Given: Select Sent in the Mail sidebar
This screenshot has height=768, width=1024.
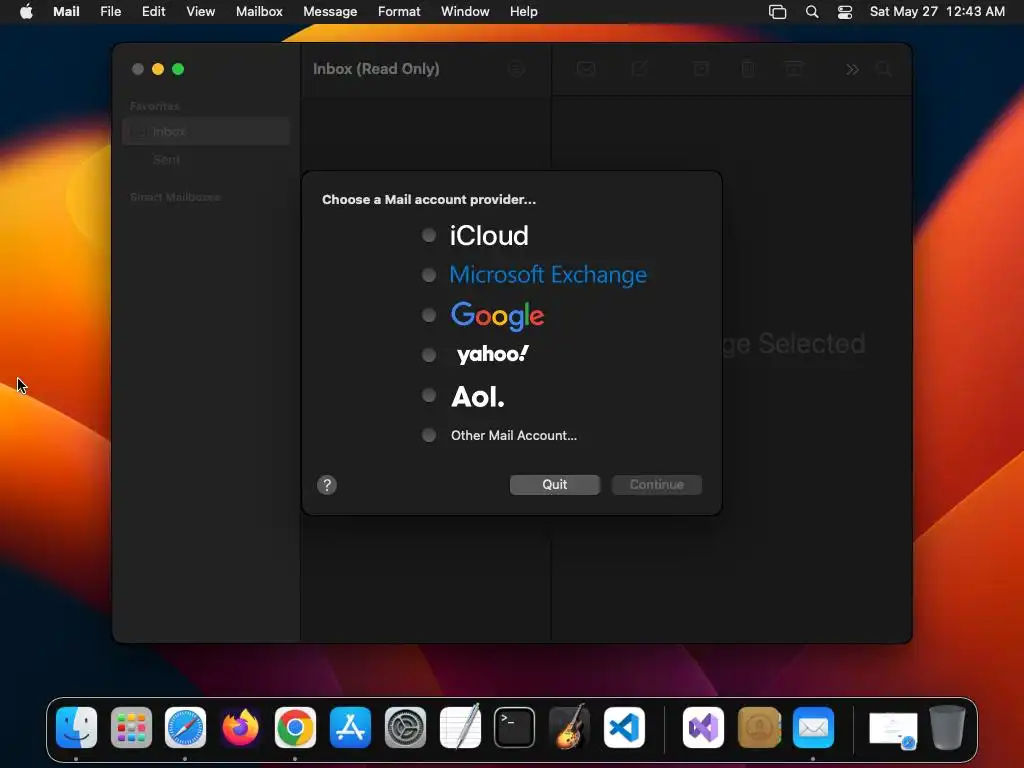Looking at the screenshot, I should [206, 159].
